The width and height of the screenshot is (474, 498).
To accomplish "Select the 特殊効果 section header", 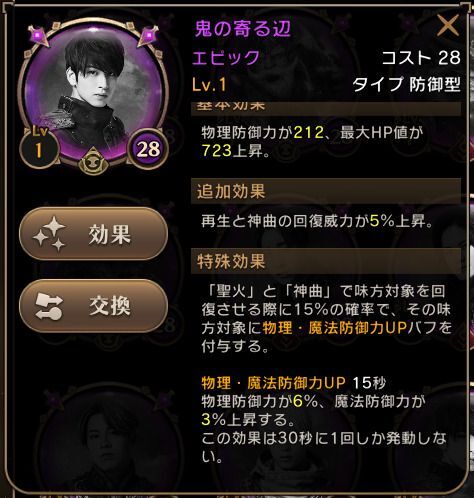I will tap(326, 261).
